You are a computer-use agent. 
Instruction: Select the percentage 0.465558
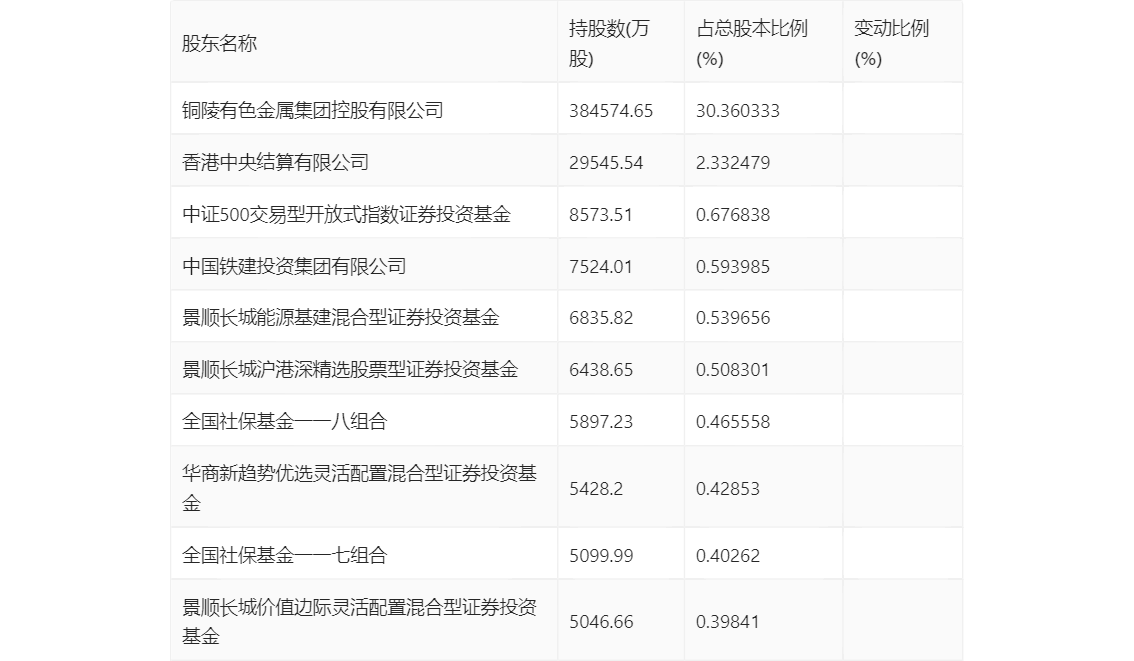pyautogui.click(x=733, y=422)
